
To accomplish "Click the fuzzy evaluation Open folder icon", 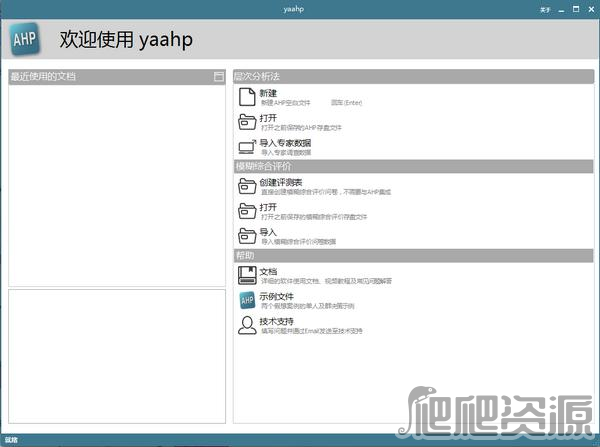I will point(247,211).
